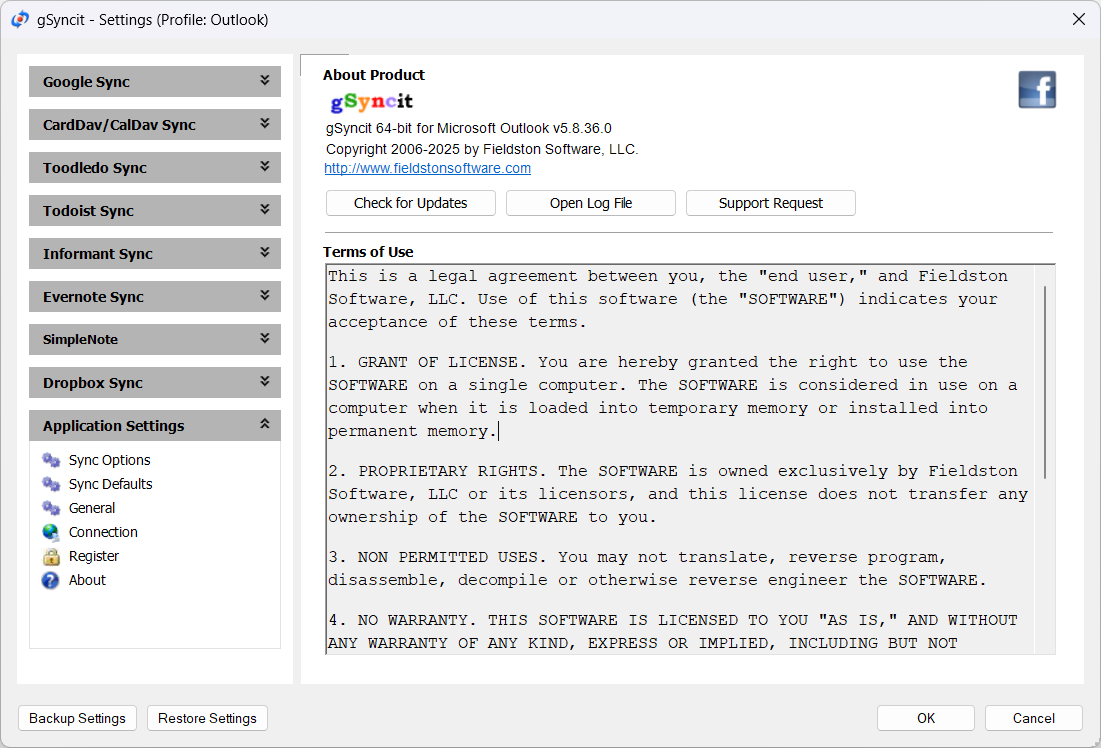Click the 'NON PERMITTED USES' paragraph text
Image resolution: width=1101 pixels, height=748 pixels.
tap(657, 568)
